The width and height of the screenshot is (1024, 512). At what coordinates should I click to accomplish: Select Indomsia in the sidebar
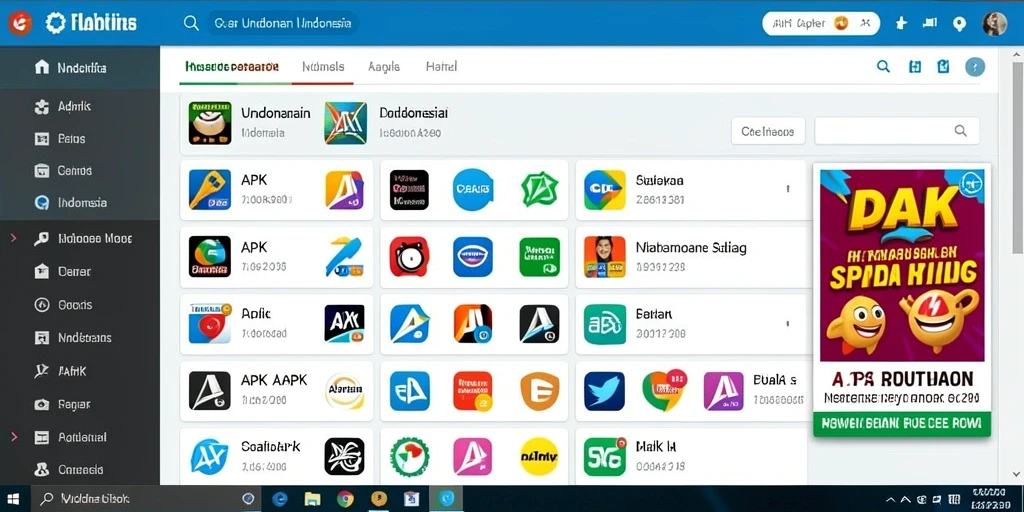click(x=80, y=202)
